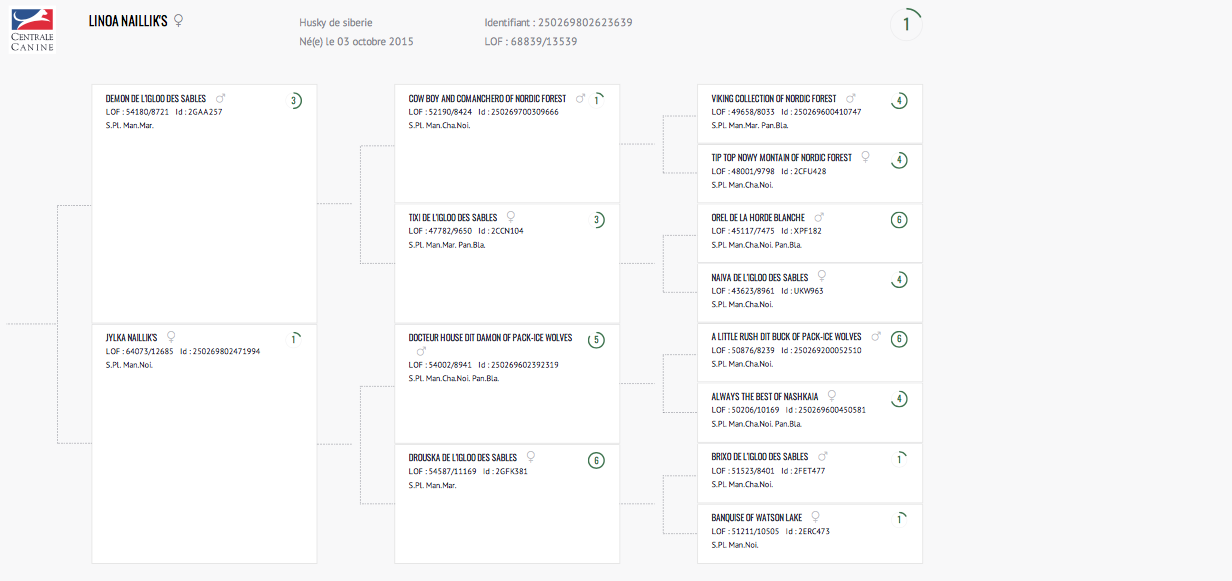Click circled 5 badge on Docteur House card

597,340
